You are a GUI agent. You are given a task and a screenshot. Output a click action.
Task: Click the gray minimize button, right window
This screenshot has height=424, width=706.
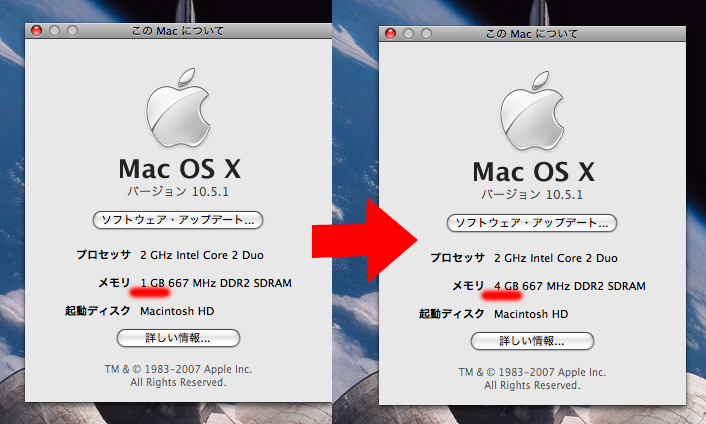point(408,34)
